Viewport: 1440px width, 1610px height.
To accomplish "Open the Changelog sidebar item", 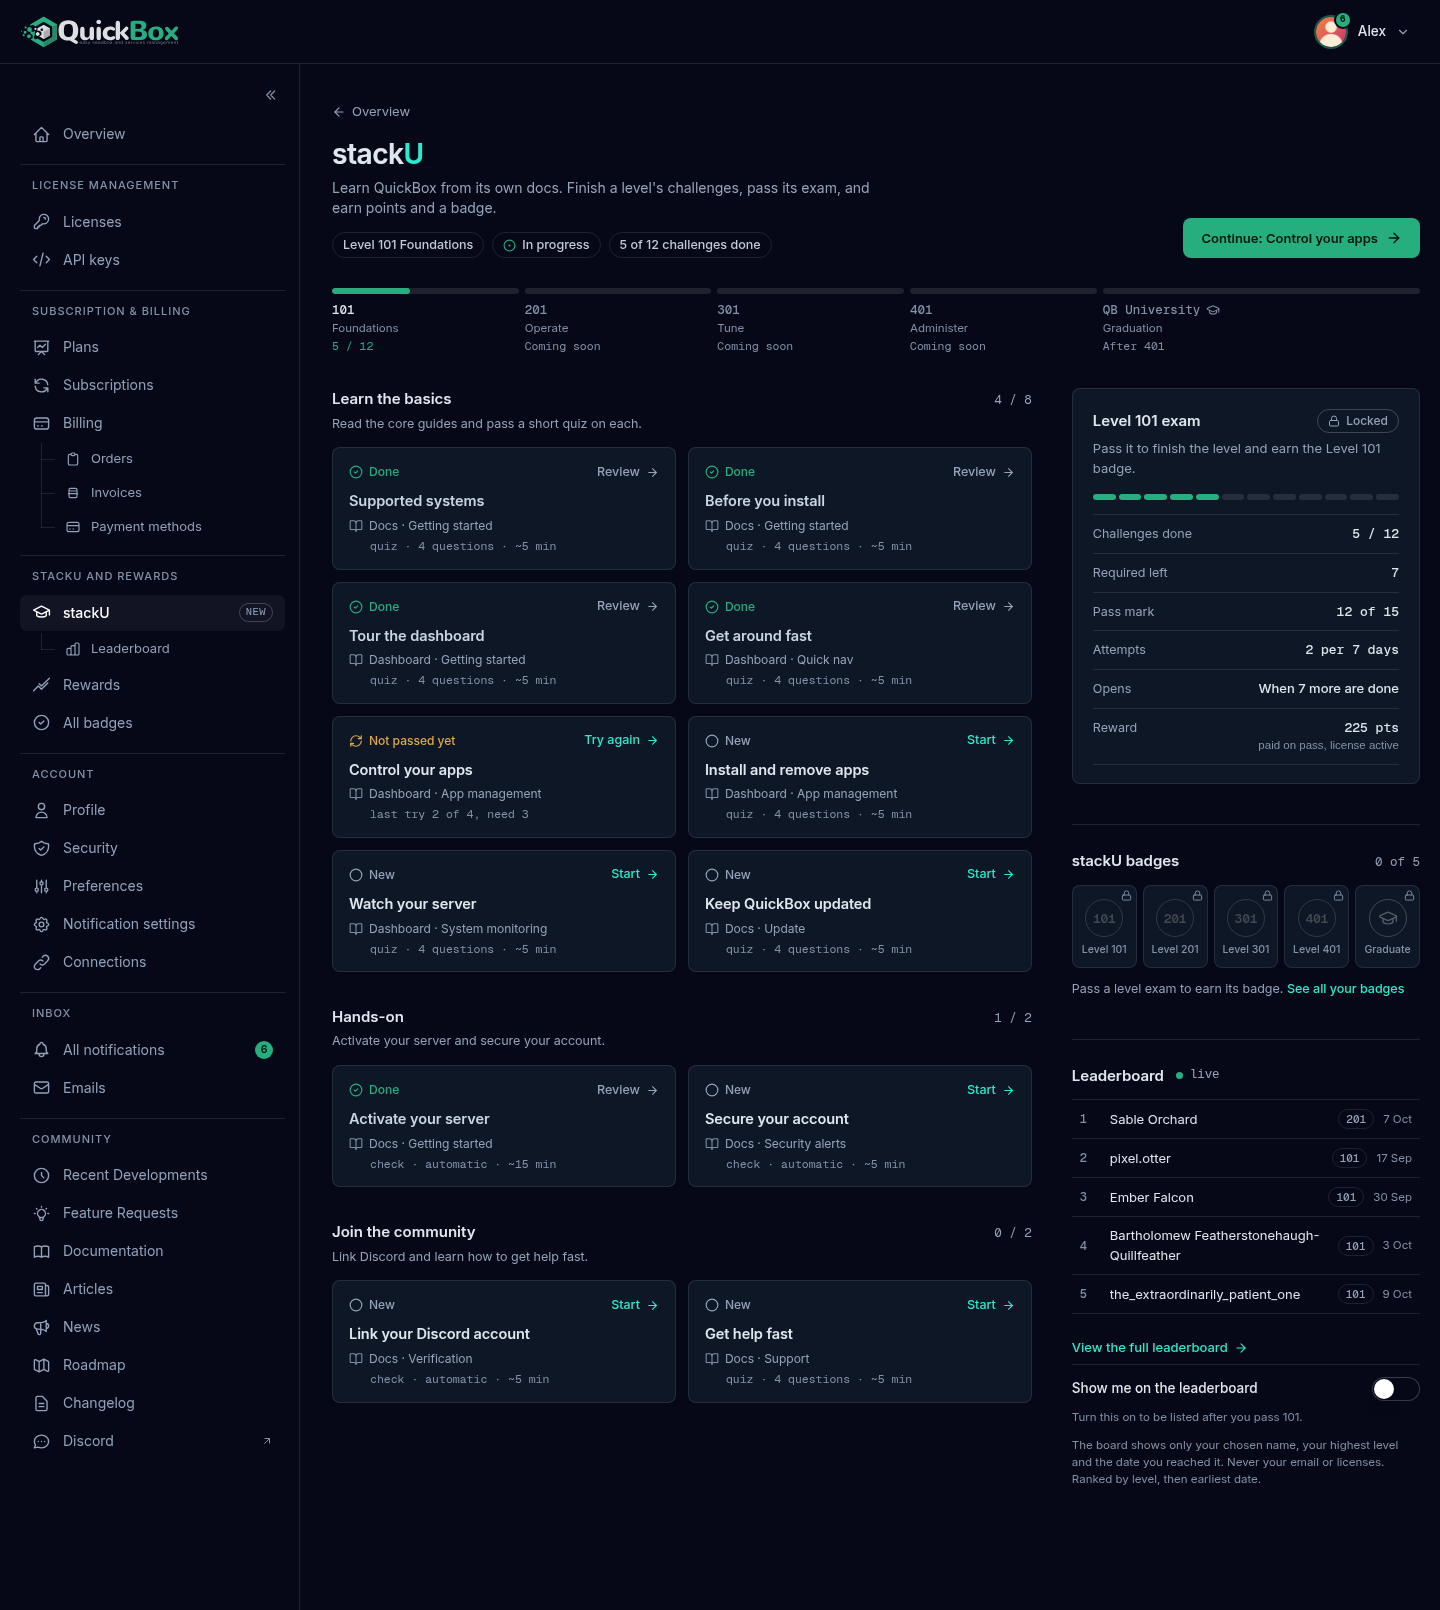I will 152,1403.
